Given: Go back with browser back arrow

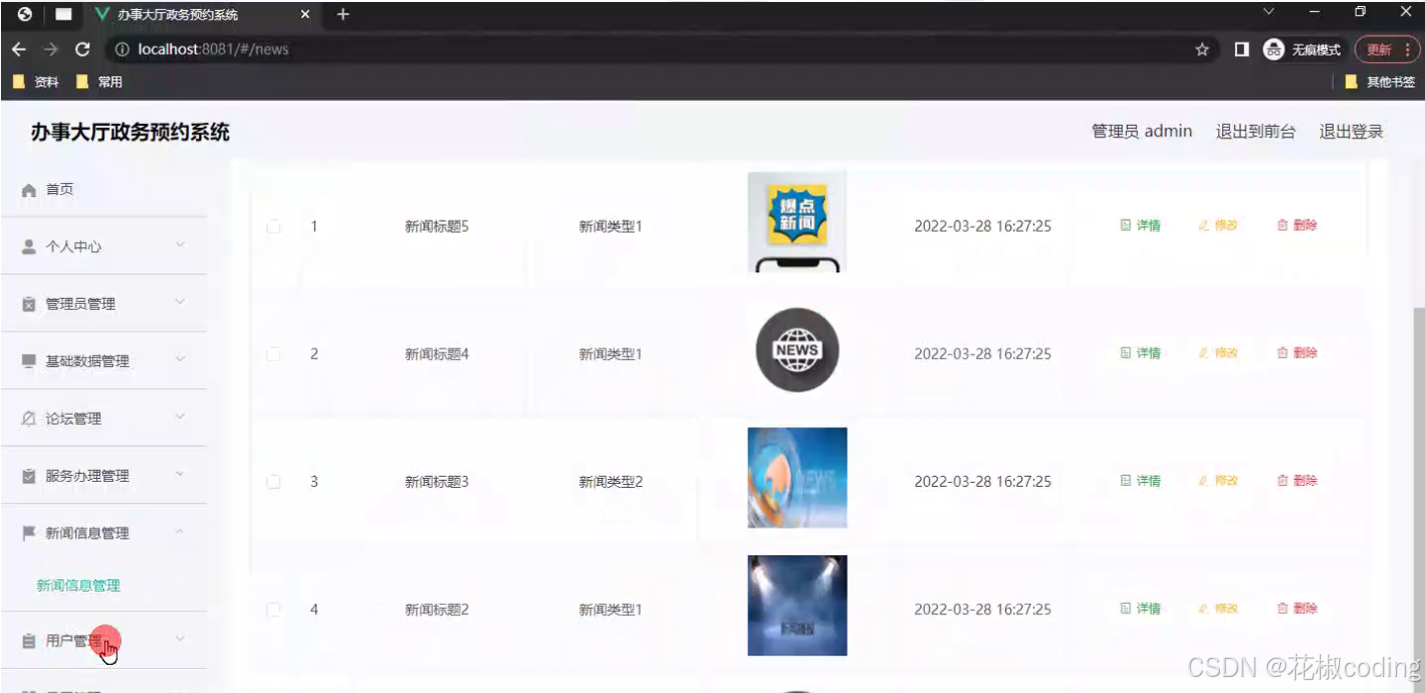Looking at the screenshot, I should click(x=19, y=49).
